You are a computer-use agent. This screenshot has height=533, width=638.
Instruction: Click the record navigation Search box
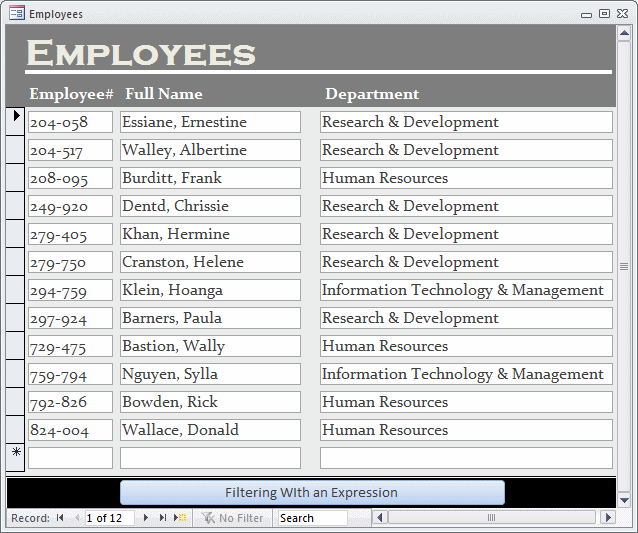click(312, 518)
